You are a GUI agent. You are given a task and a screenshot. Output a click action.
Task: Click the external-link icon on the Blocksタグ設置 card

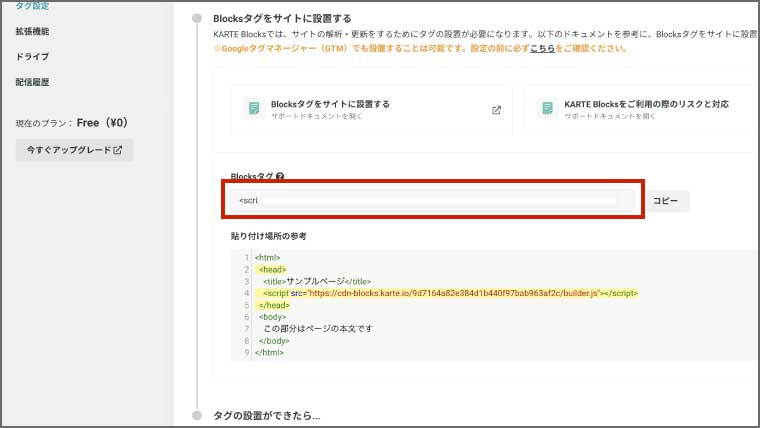tap(496, 110)
